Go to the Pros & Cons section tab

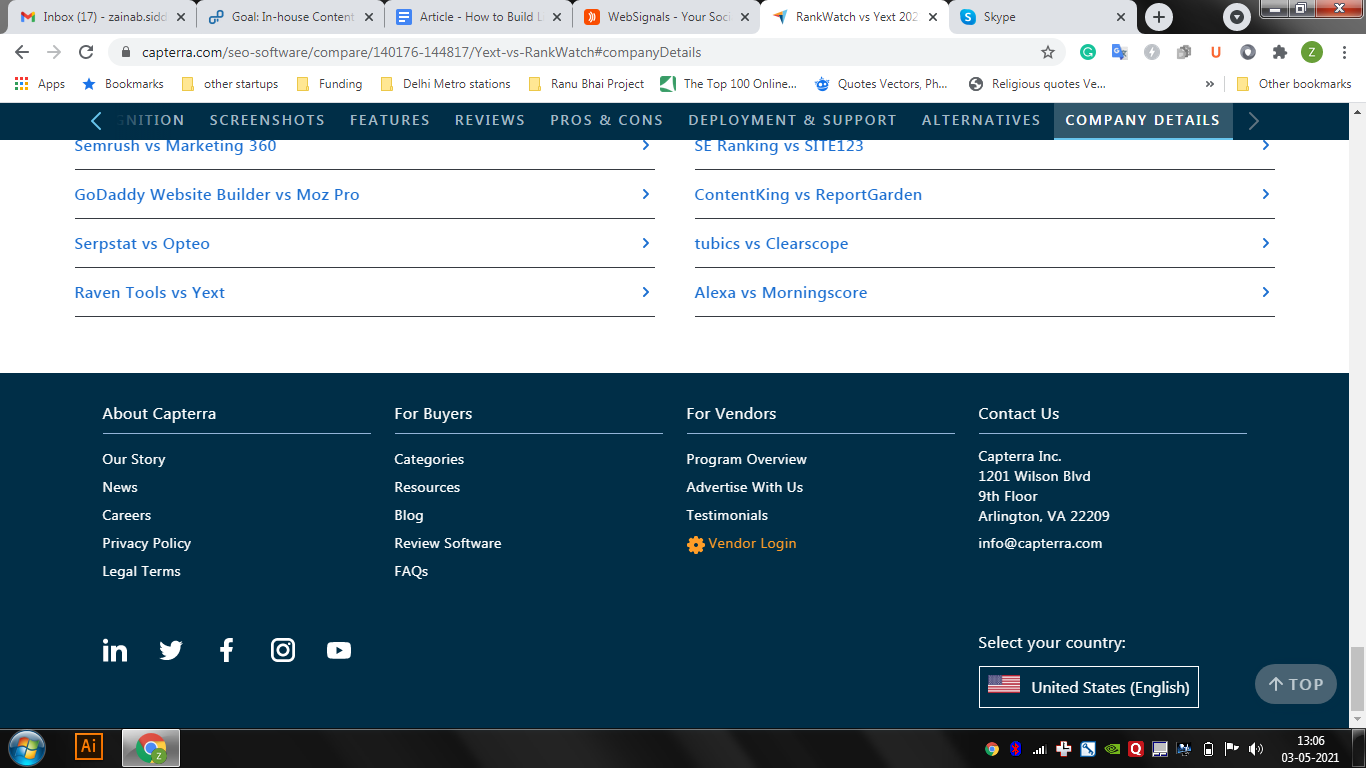(607, 120)
